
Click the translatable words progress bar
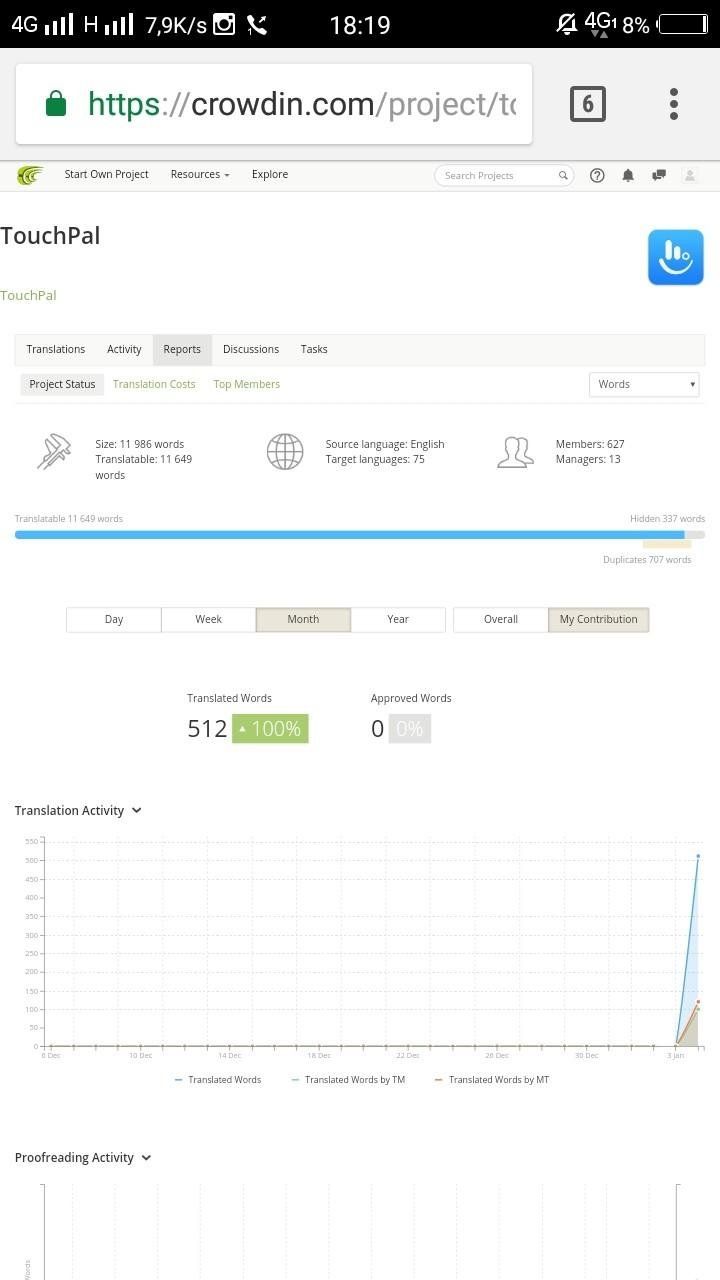coord(349,535)
